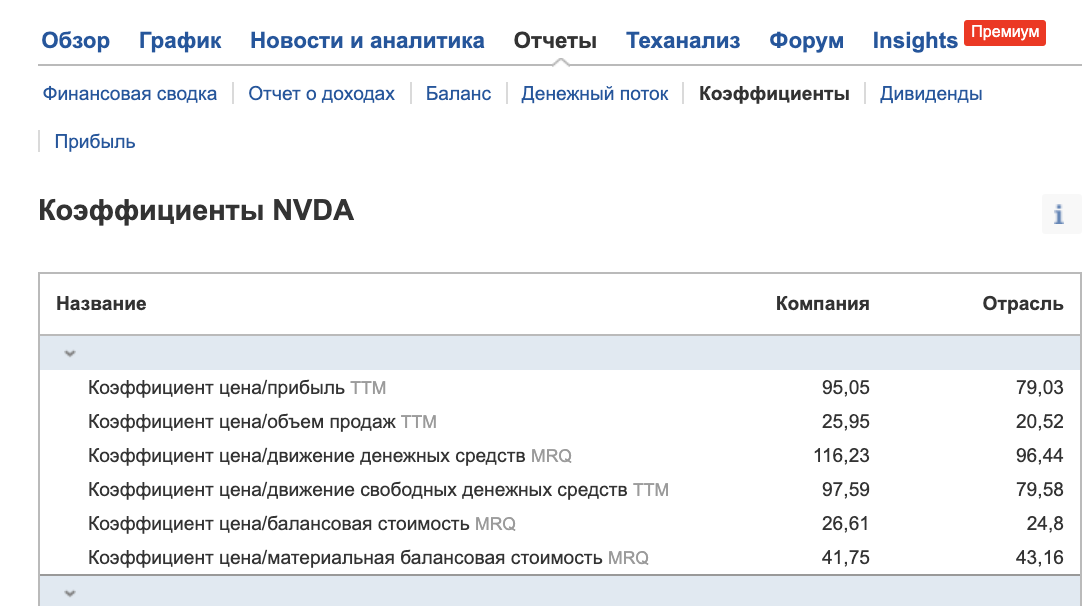The image size is (1092, 606).
Task: Select the Коэффициенты sub-tab
Action: [774, 93]
